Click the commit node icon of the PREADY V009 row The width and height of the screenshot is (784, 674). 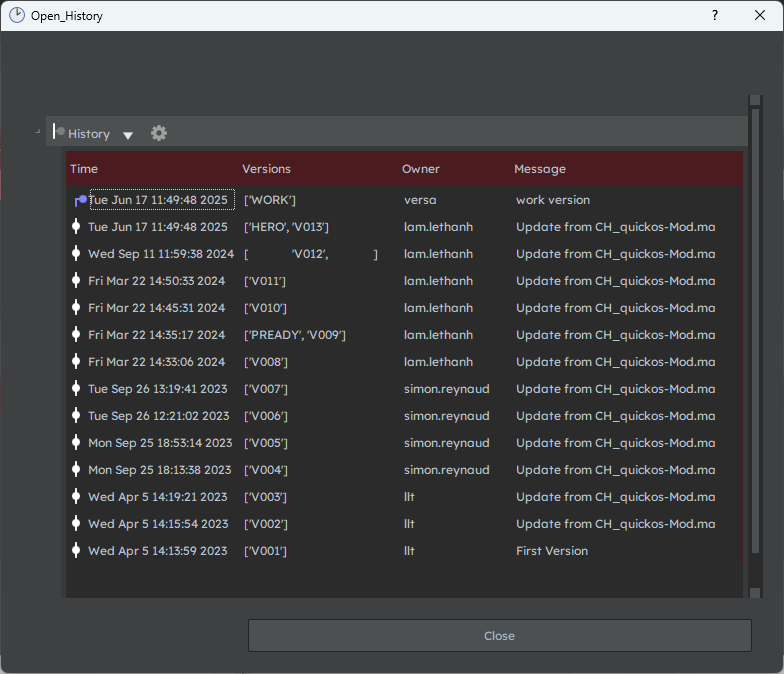coord(76,334)
